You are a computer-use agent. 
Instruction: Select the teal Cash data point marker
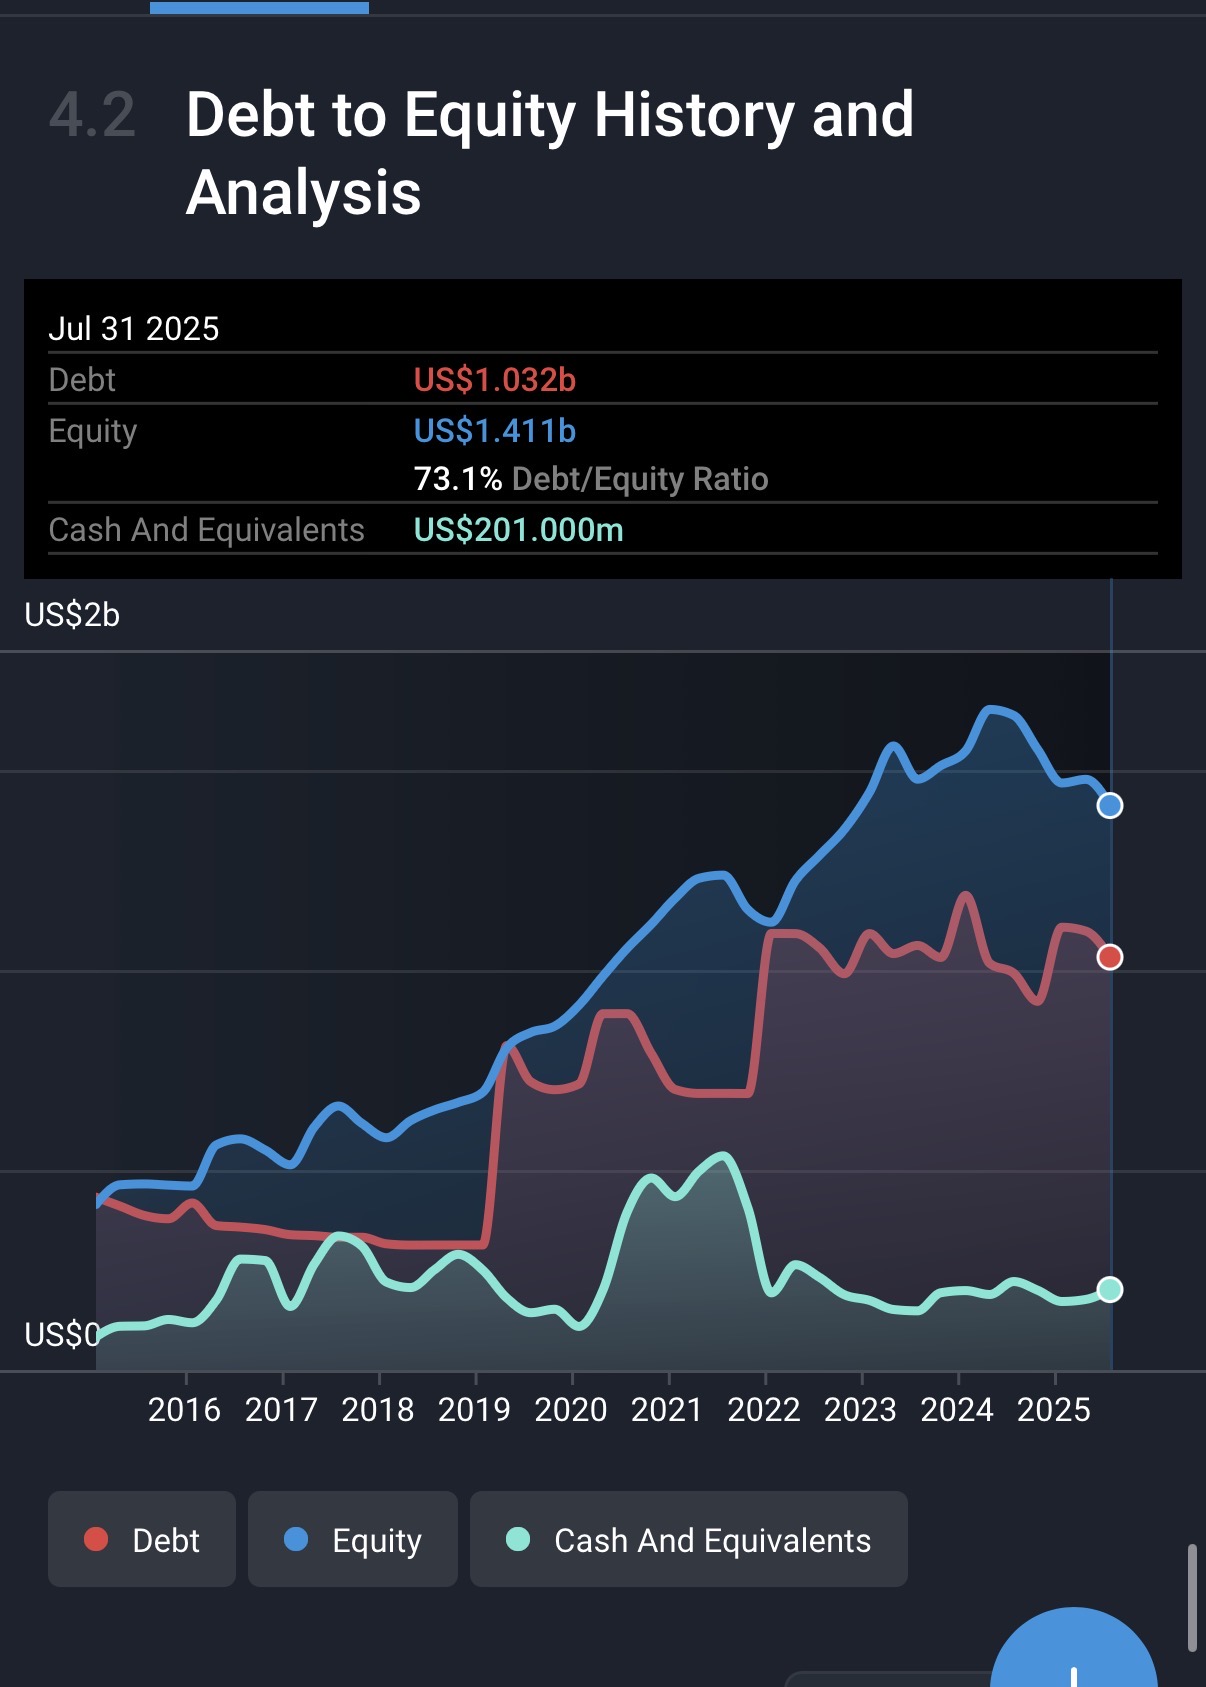1109,1289
